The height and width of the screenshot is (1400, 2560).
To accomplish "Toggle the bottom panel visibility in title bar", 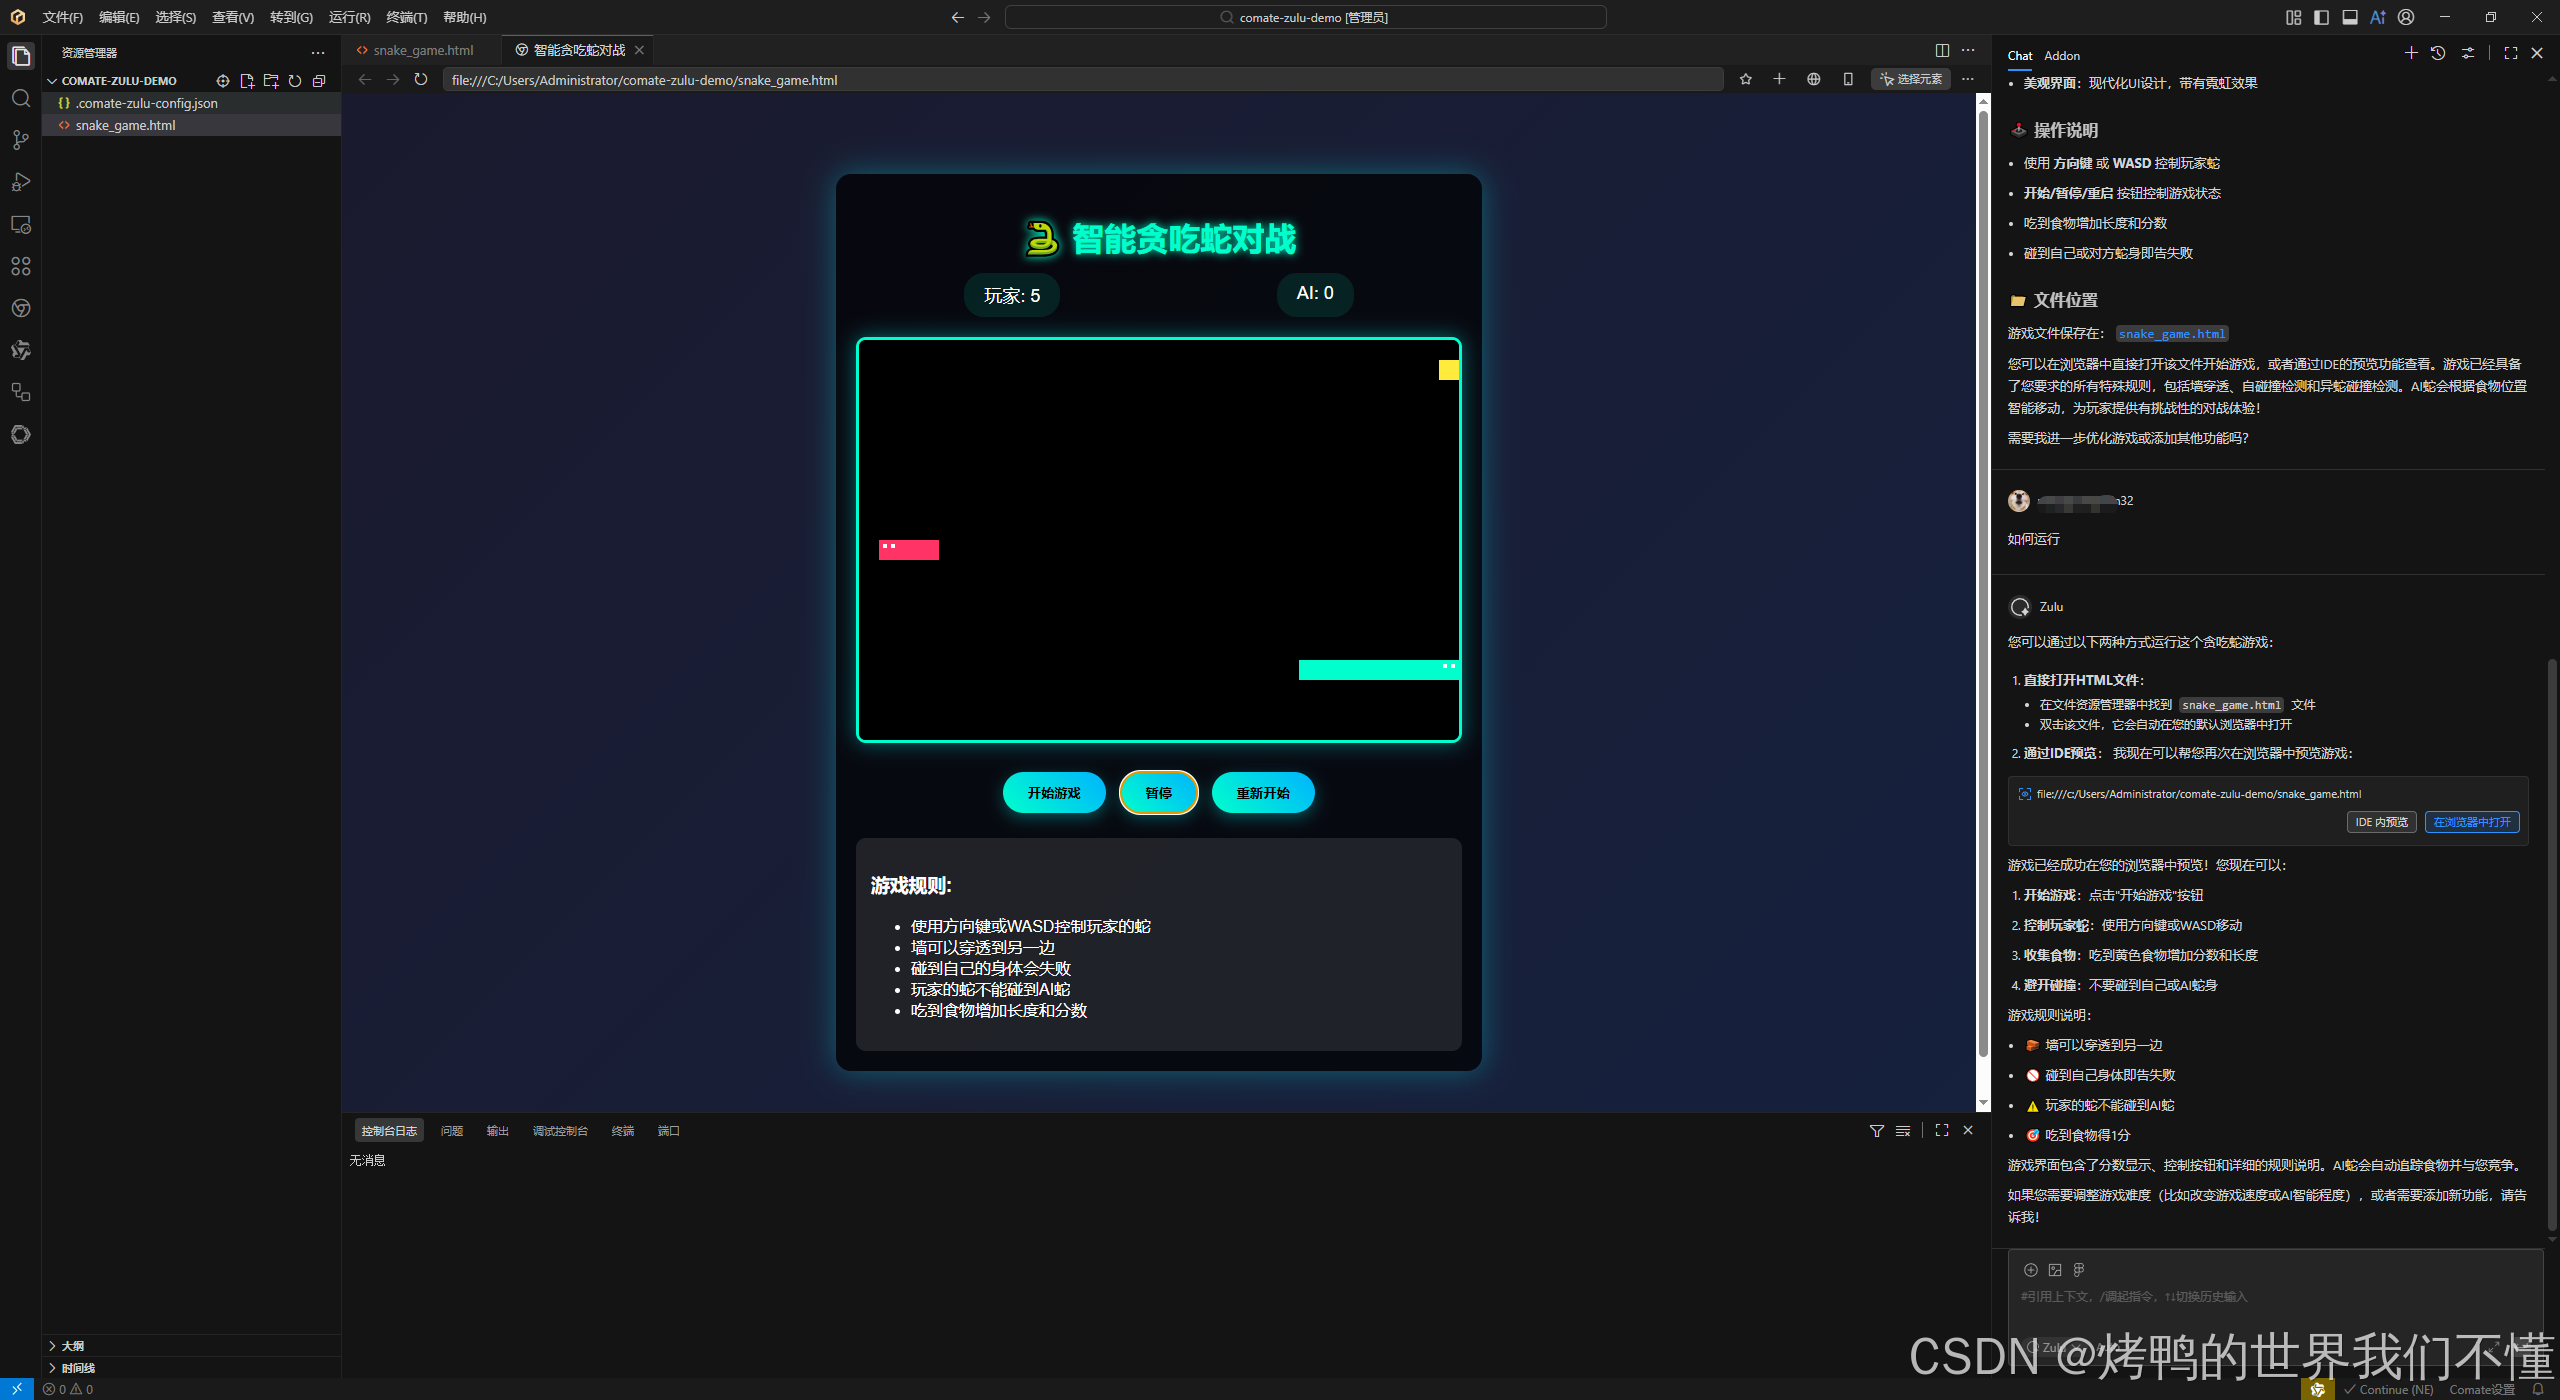I will (2350, 17).
